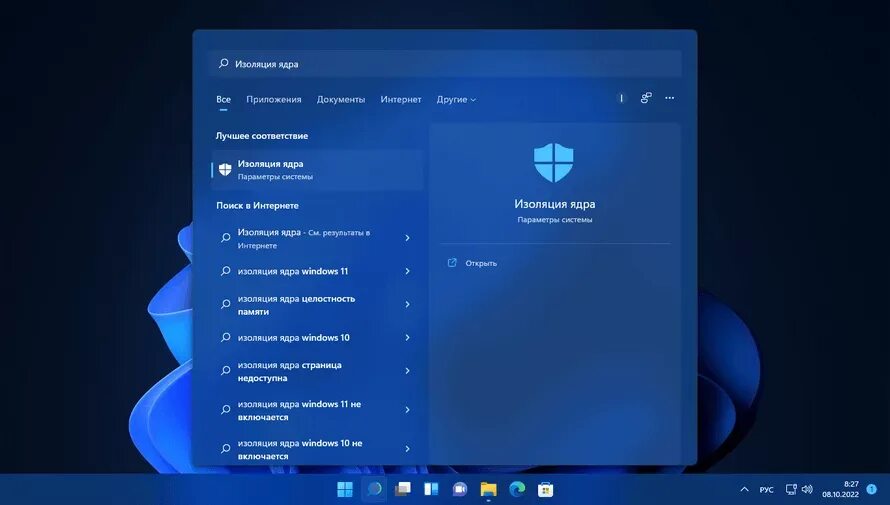The image size is (890, 505).
Task: Click search icon beside страница недоступна suggestion
Action: pyautogui.click(x=225, y=371)
